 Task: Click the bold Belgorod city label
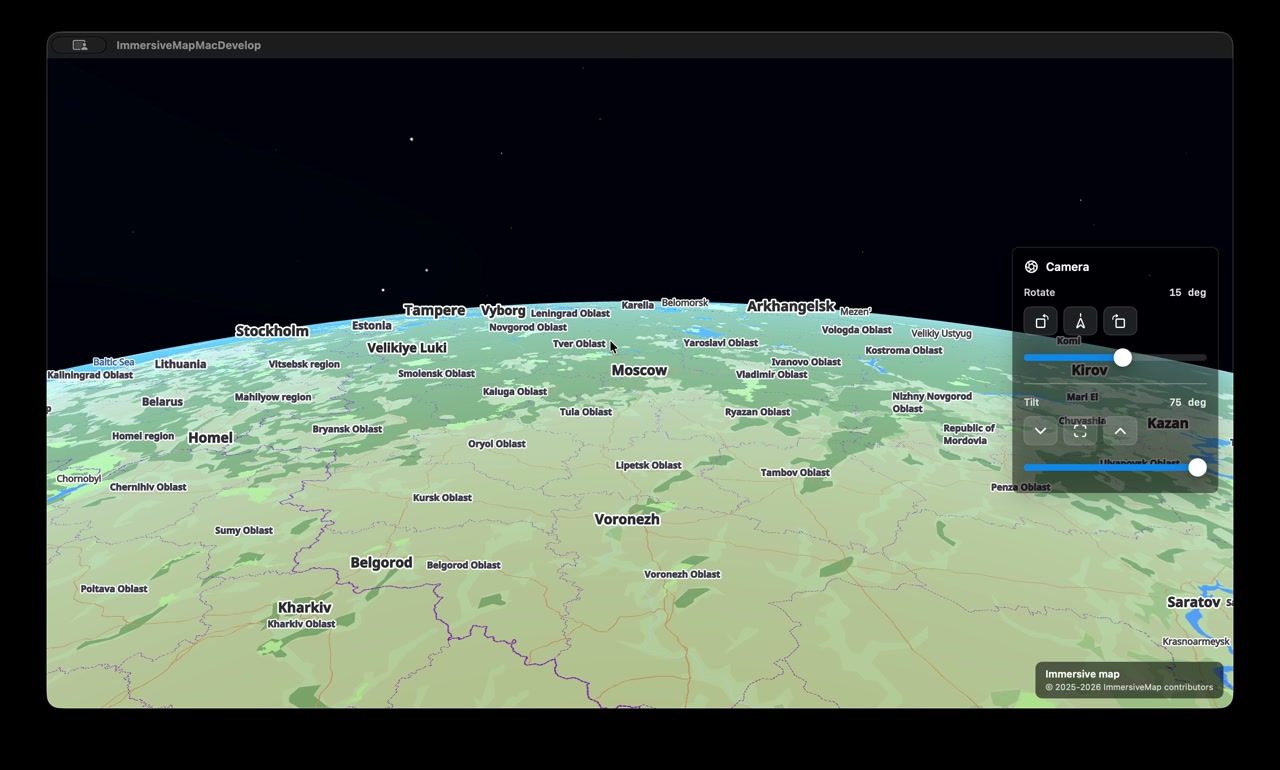tap(381, 563)
